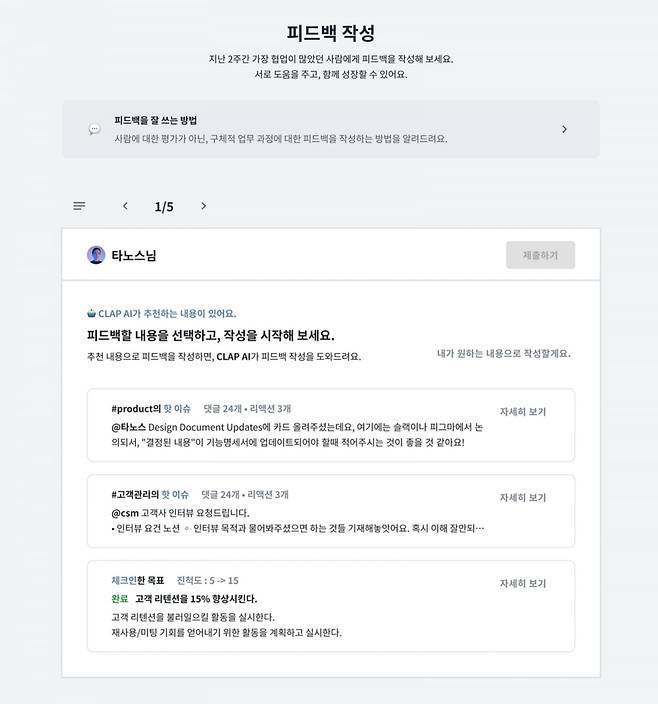Image resolution: width=658 pixels, height=704 pixels.
Task: Select the 체크인한 목표 goal card
Action: tap(331, 606)
